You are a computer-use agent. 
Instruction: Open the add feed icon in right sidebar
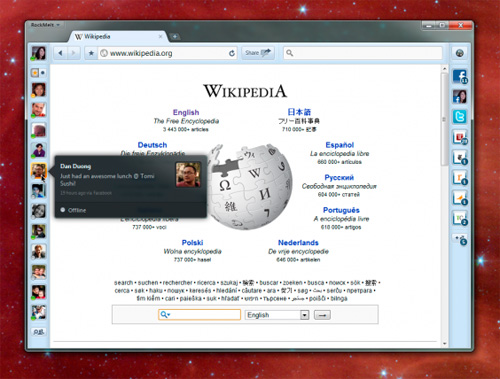click(x=460, y=239)
